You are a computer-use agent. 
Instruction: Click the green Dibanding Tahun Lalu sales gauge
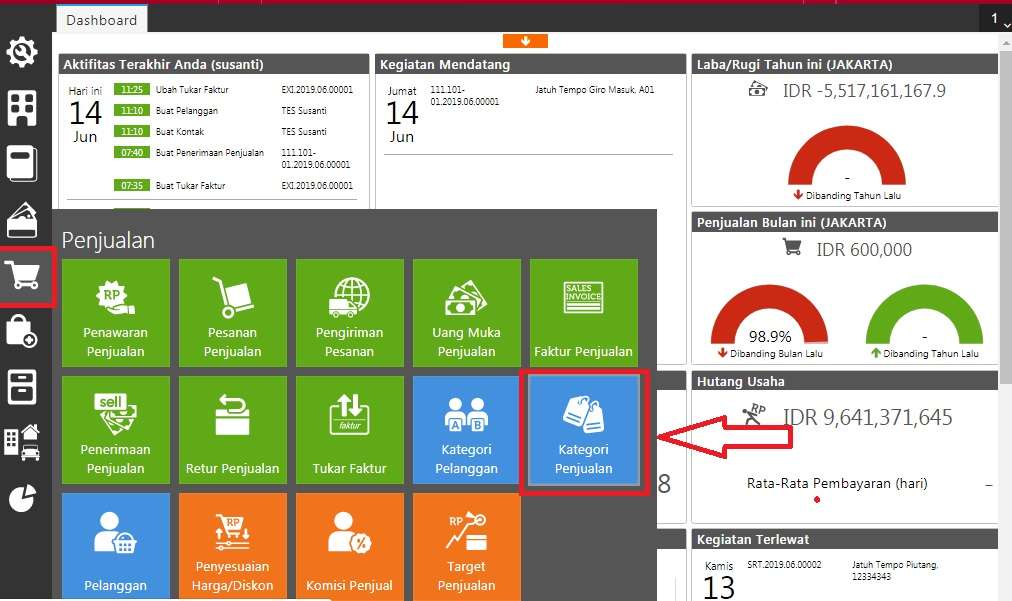tap(924, 315)
